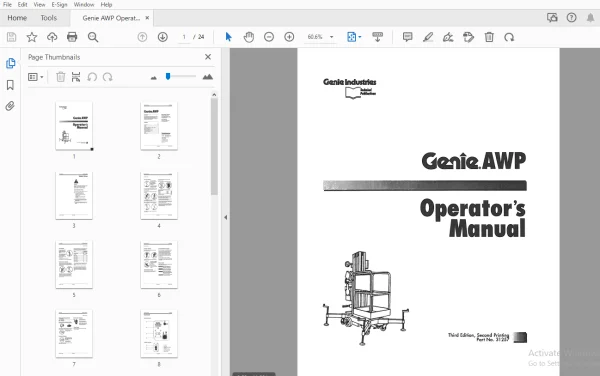Open the share feedback chat icon
The image size is (600, 376).
click(552, 18)
